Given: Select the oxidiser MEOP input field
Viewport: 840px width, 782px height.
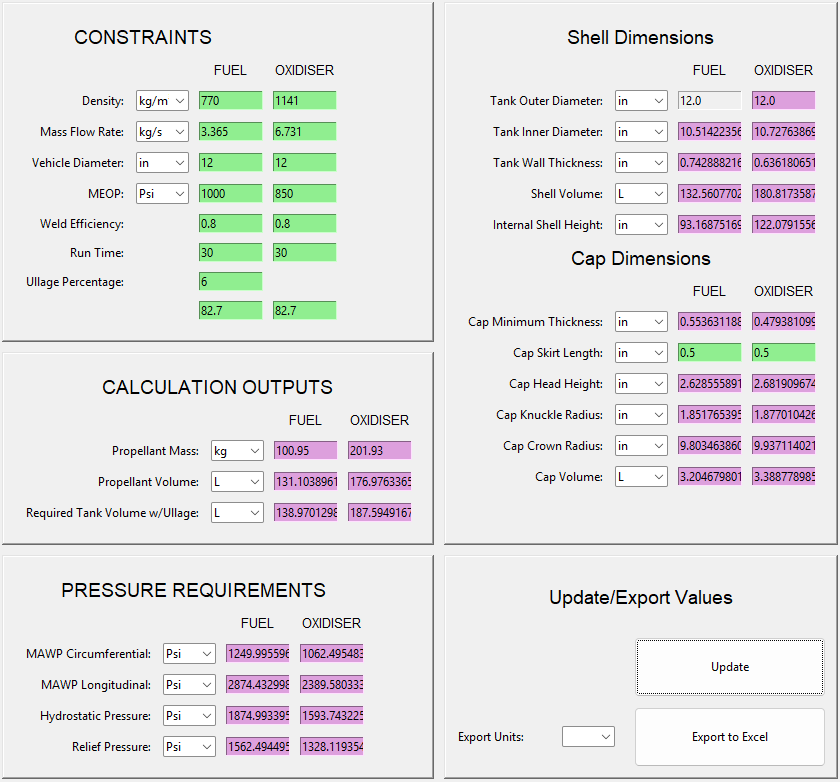Looking at the screenshot, I should (304, 193).
